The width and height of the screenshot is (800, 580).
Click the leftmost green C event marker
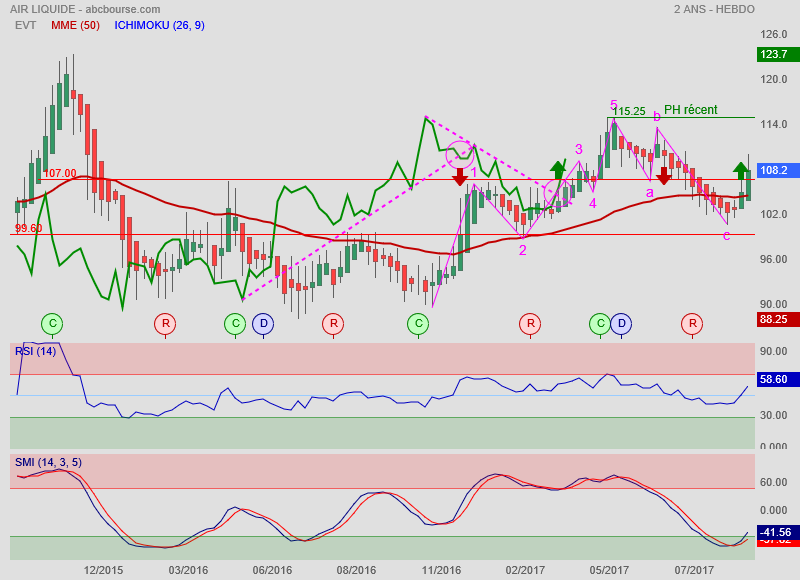52,323
